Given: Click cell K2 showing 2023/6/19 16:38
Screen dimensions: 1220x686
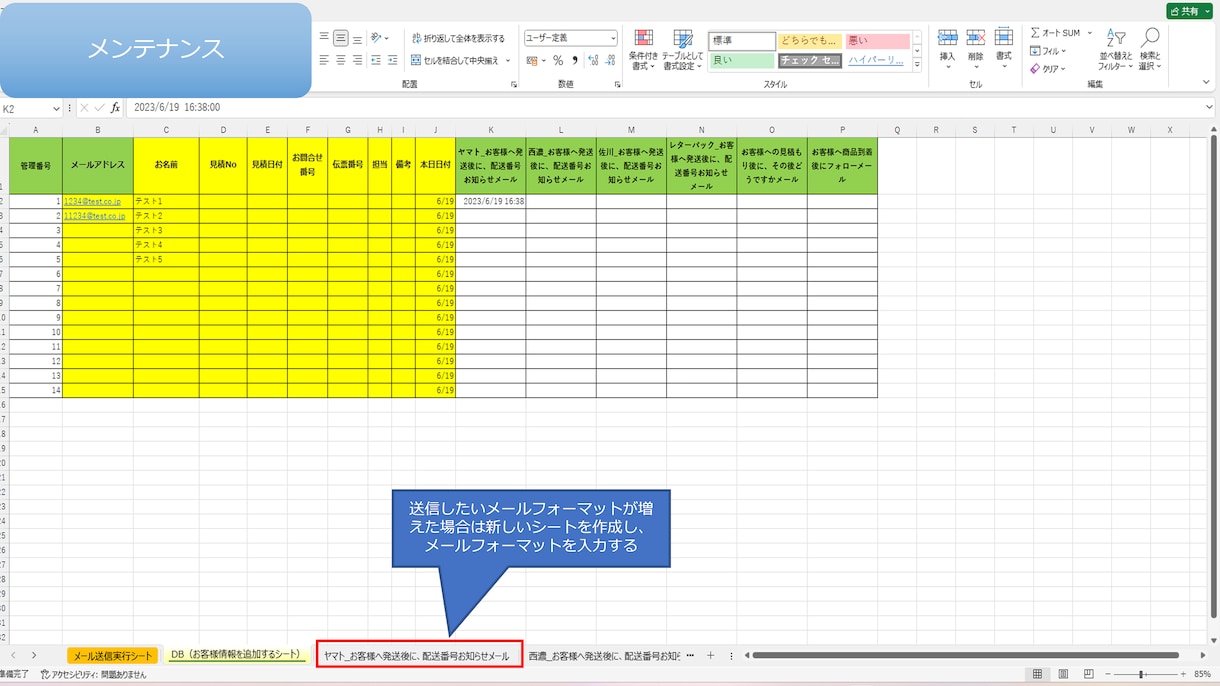Looking at the screenshot, I should (491, 201).
